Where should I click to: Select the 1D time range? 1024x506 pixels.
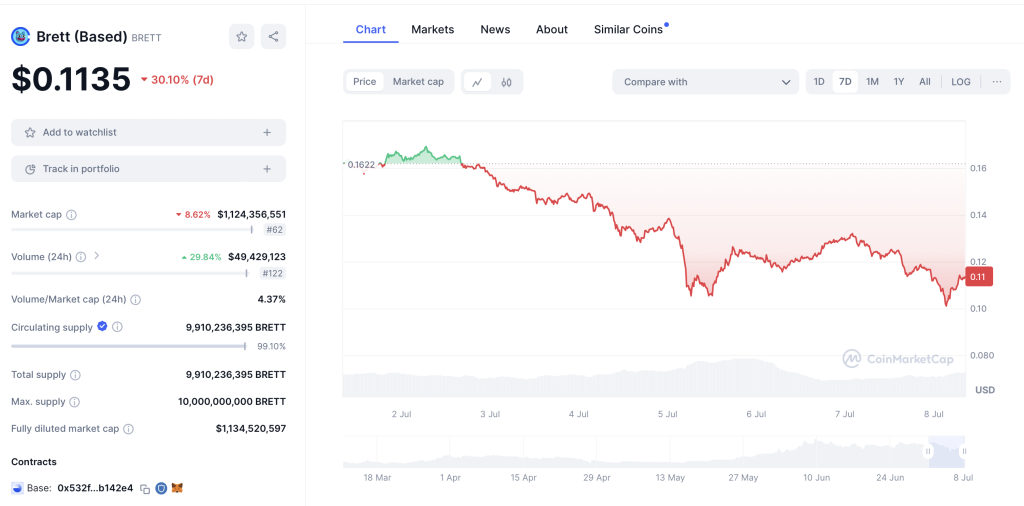click(819, 82)
